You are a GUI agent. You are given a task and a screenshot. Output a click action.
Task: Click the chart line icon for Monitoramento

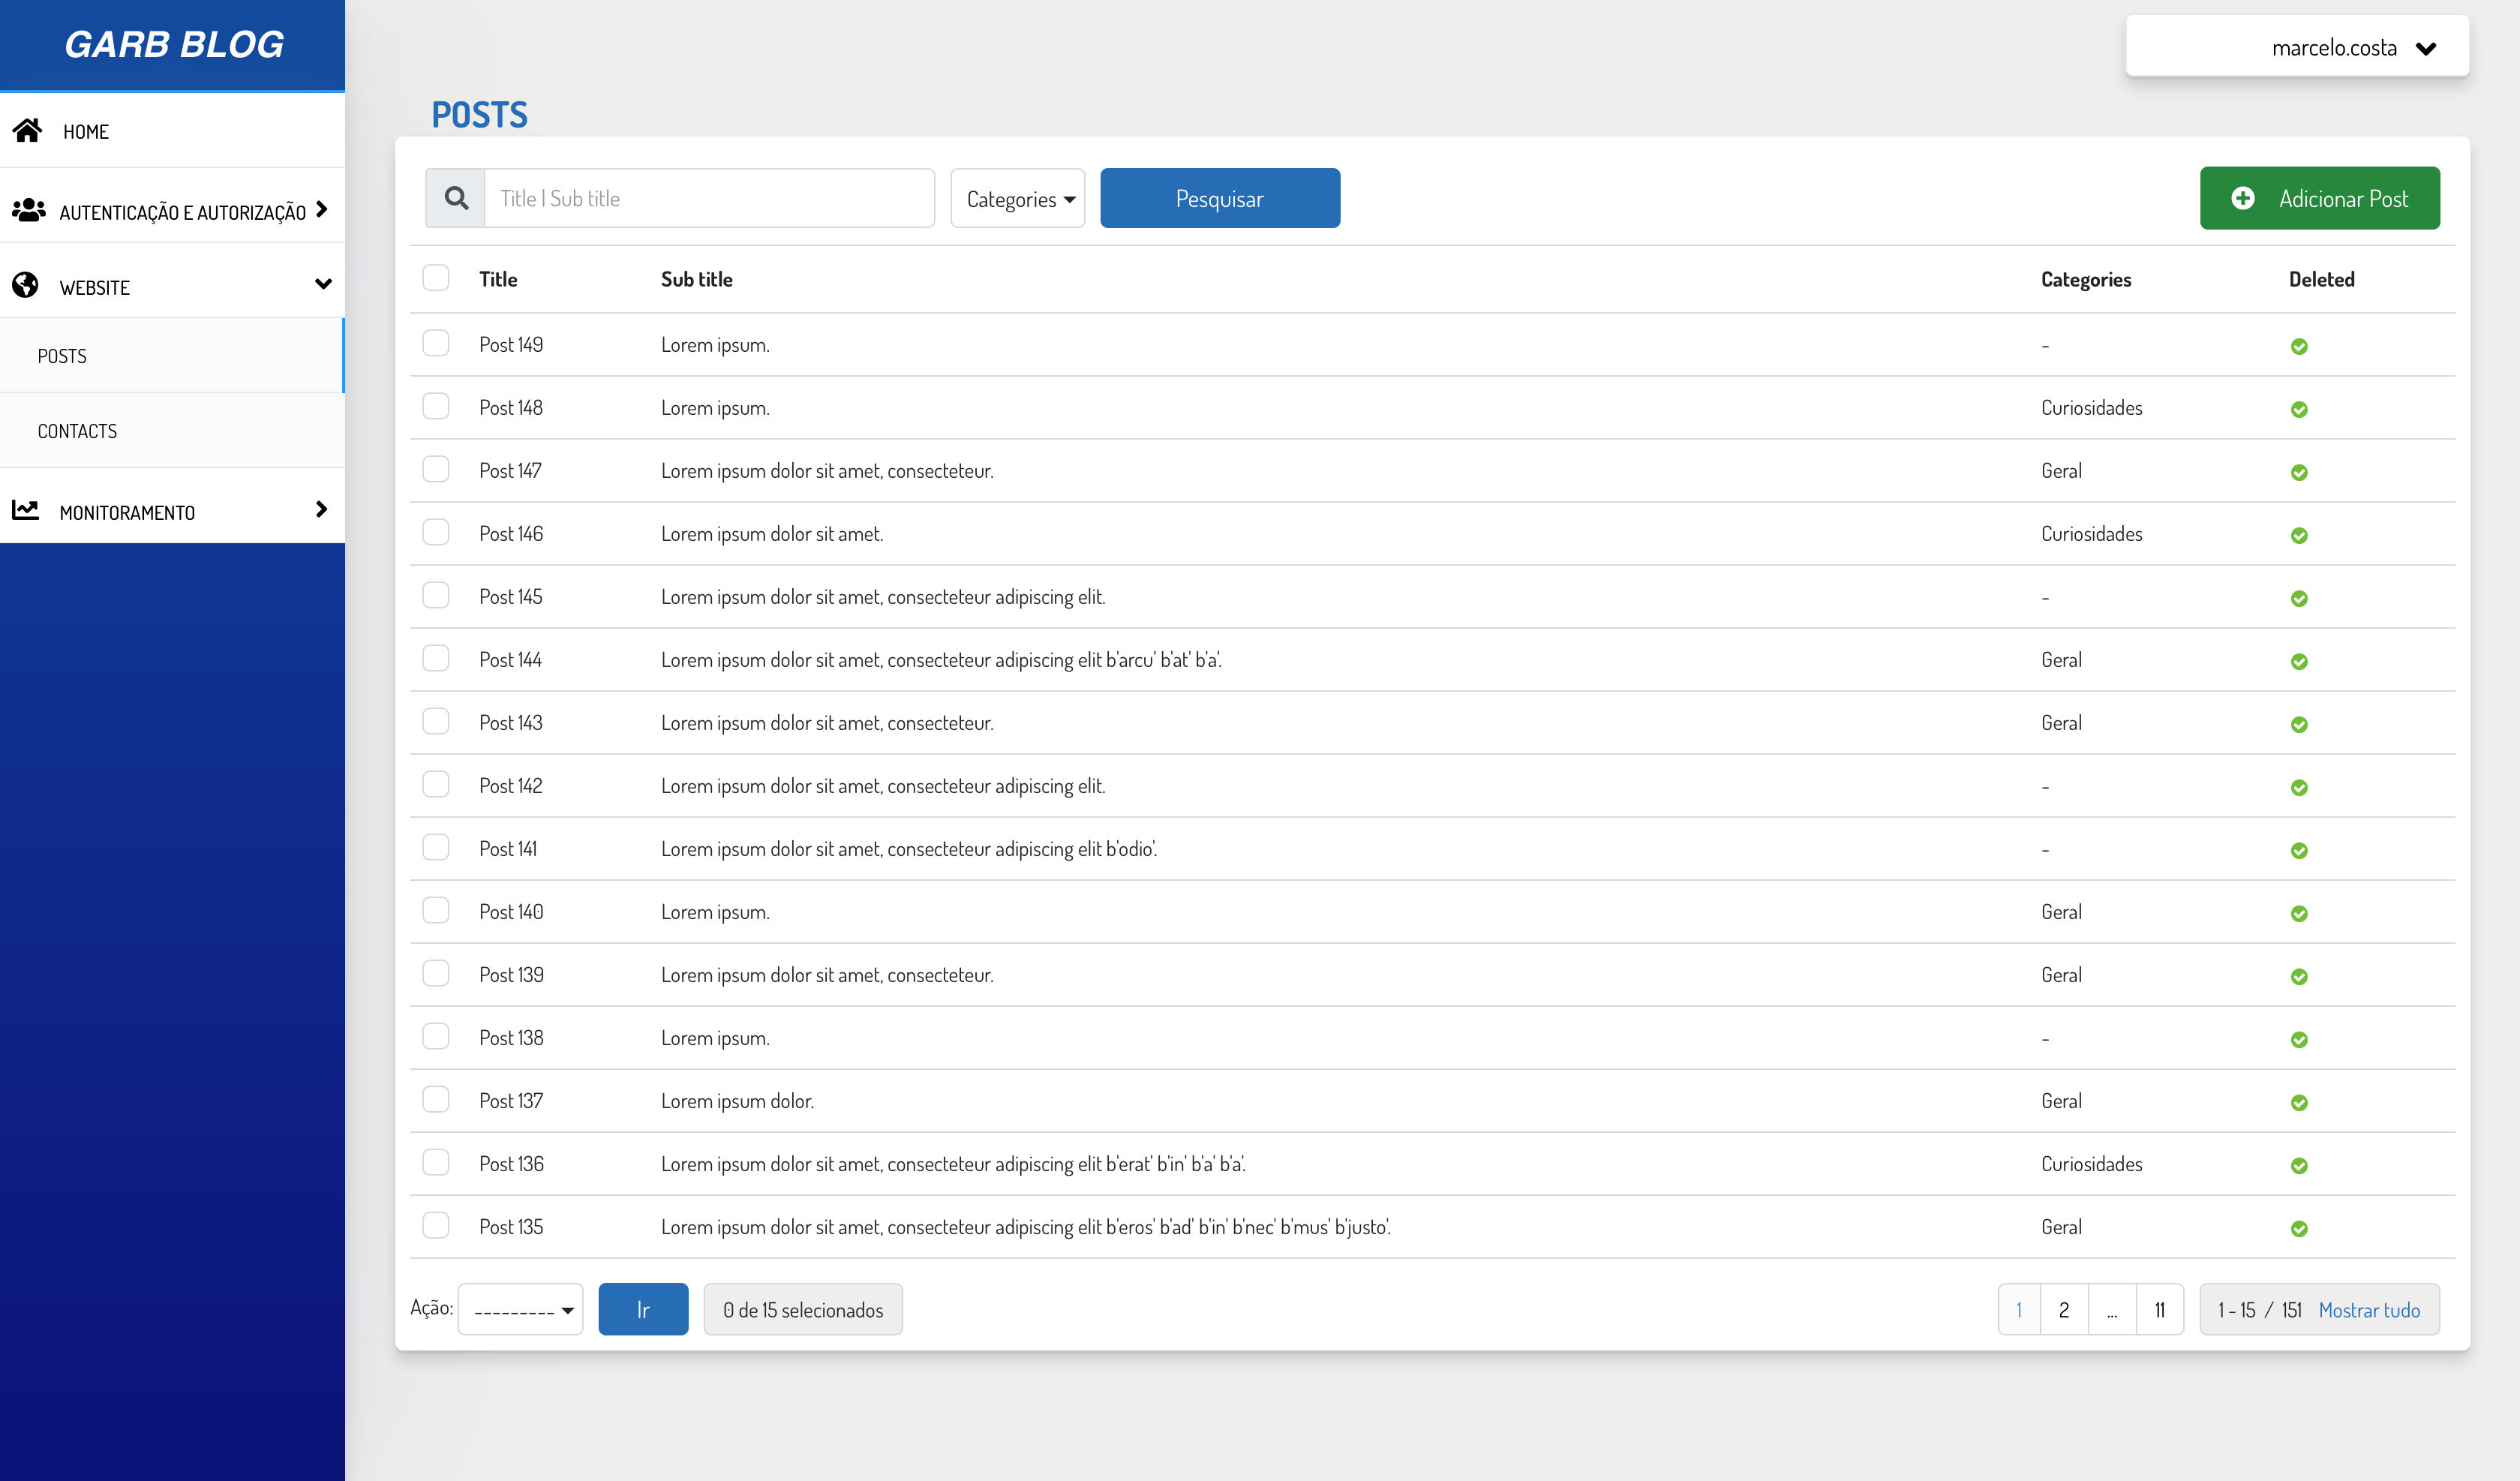point(25,510)
